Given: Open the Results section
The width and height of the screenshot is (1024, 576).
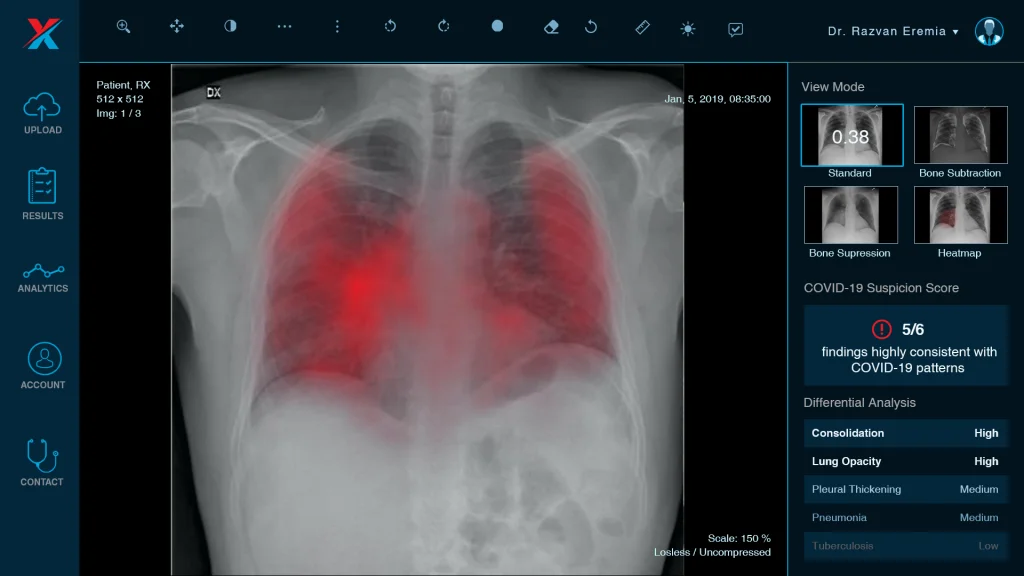Looking at the screenshot, I should coord(42,194).
